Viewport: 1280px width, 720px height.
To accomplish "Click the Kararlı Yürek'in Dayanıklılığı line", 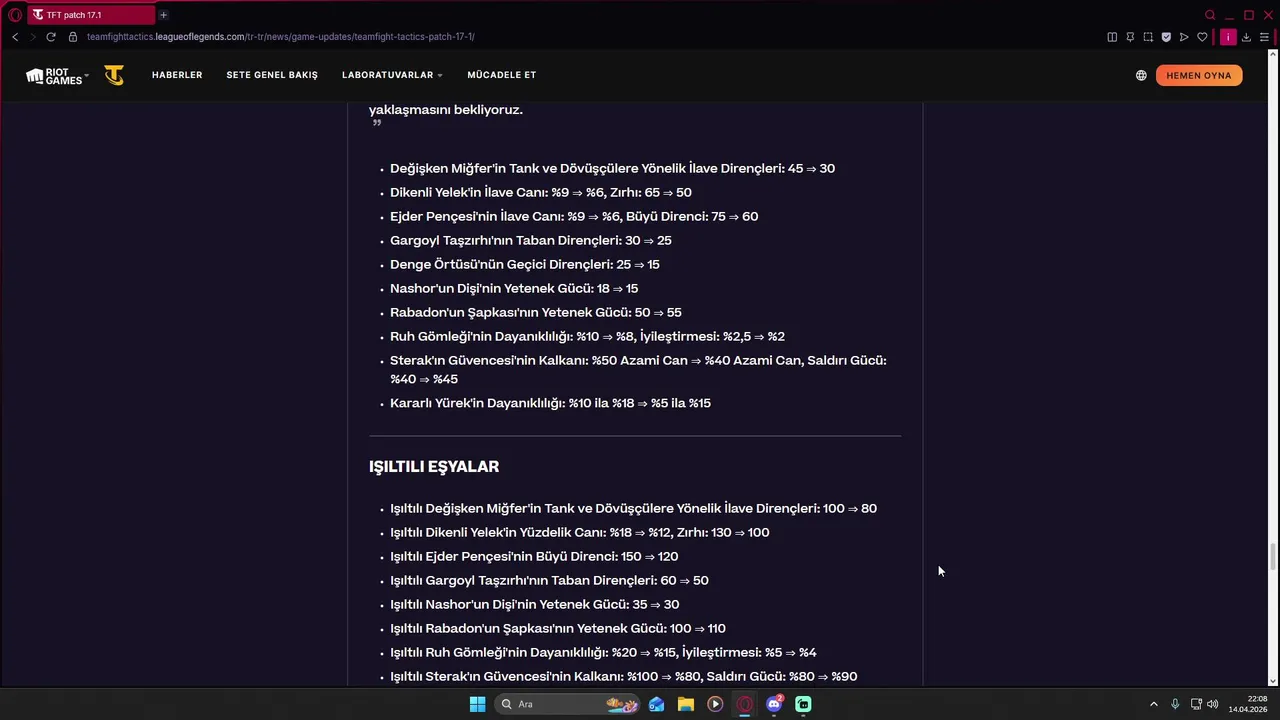I will tap(550, 404).
